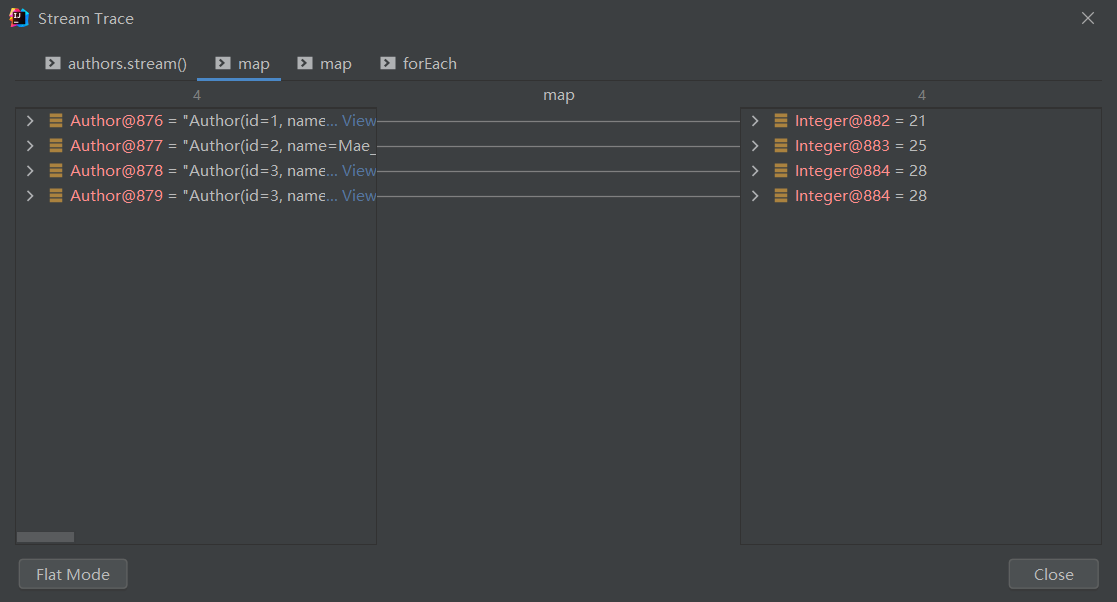Expand the Author@876 tree node
The height and width of the screenshot is (602, 1117).
tap(30, 121)
